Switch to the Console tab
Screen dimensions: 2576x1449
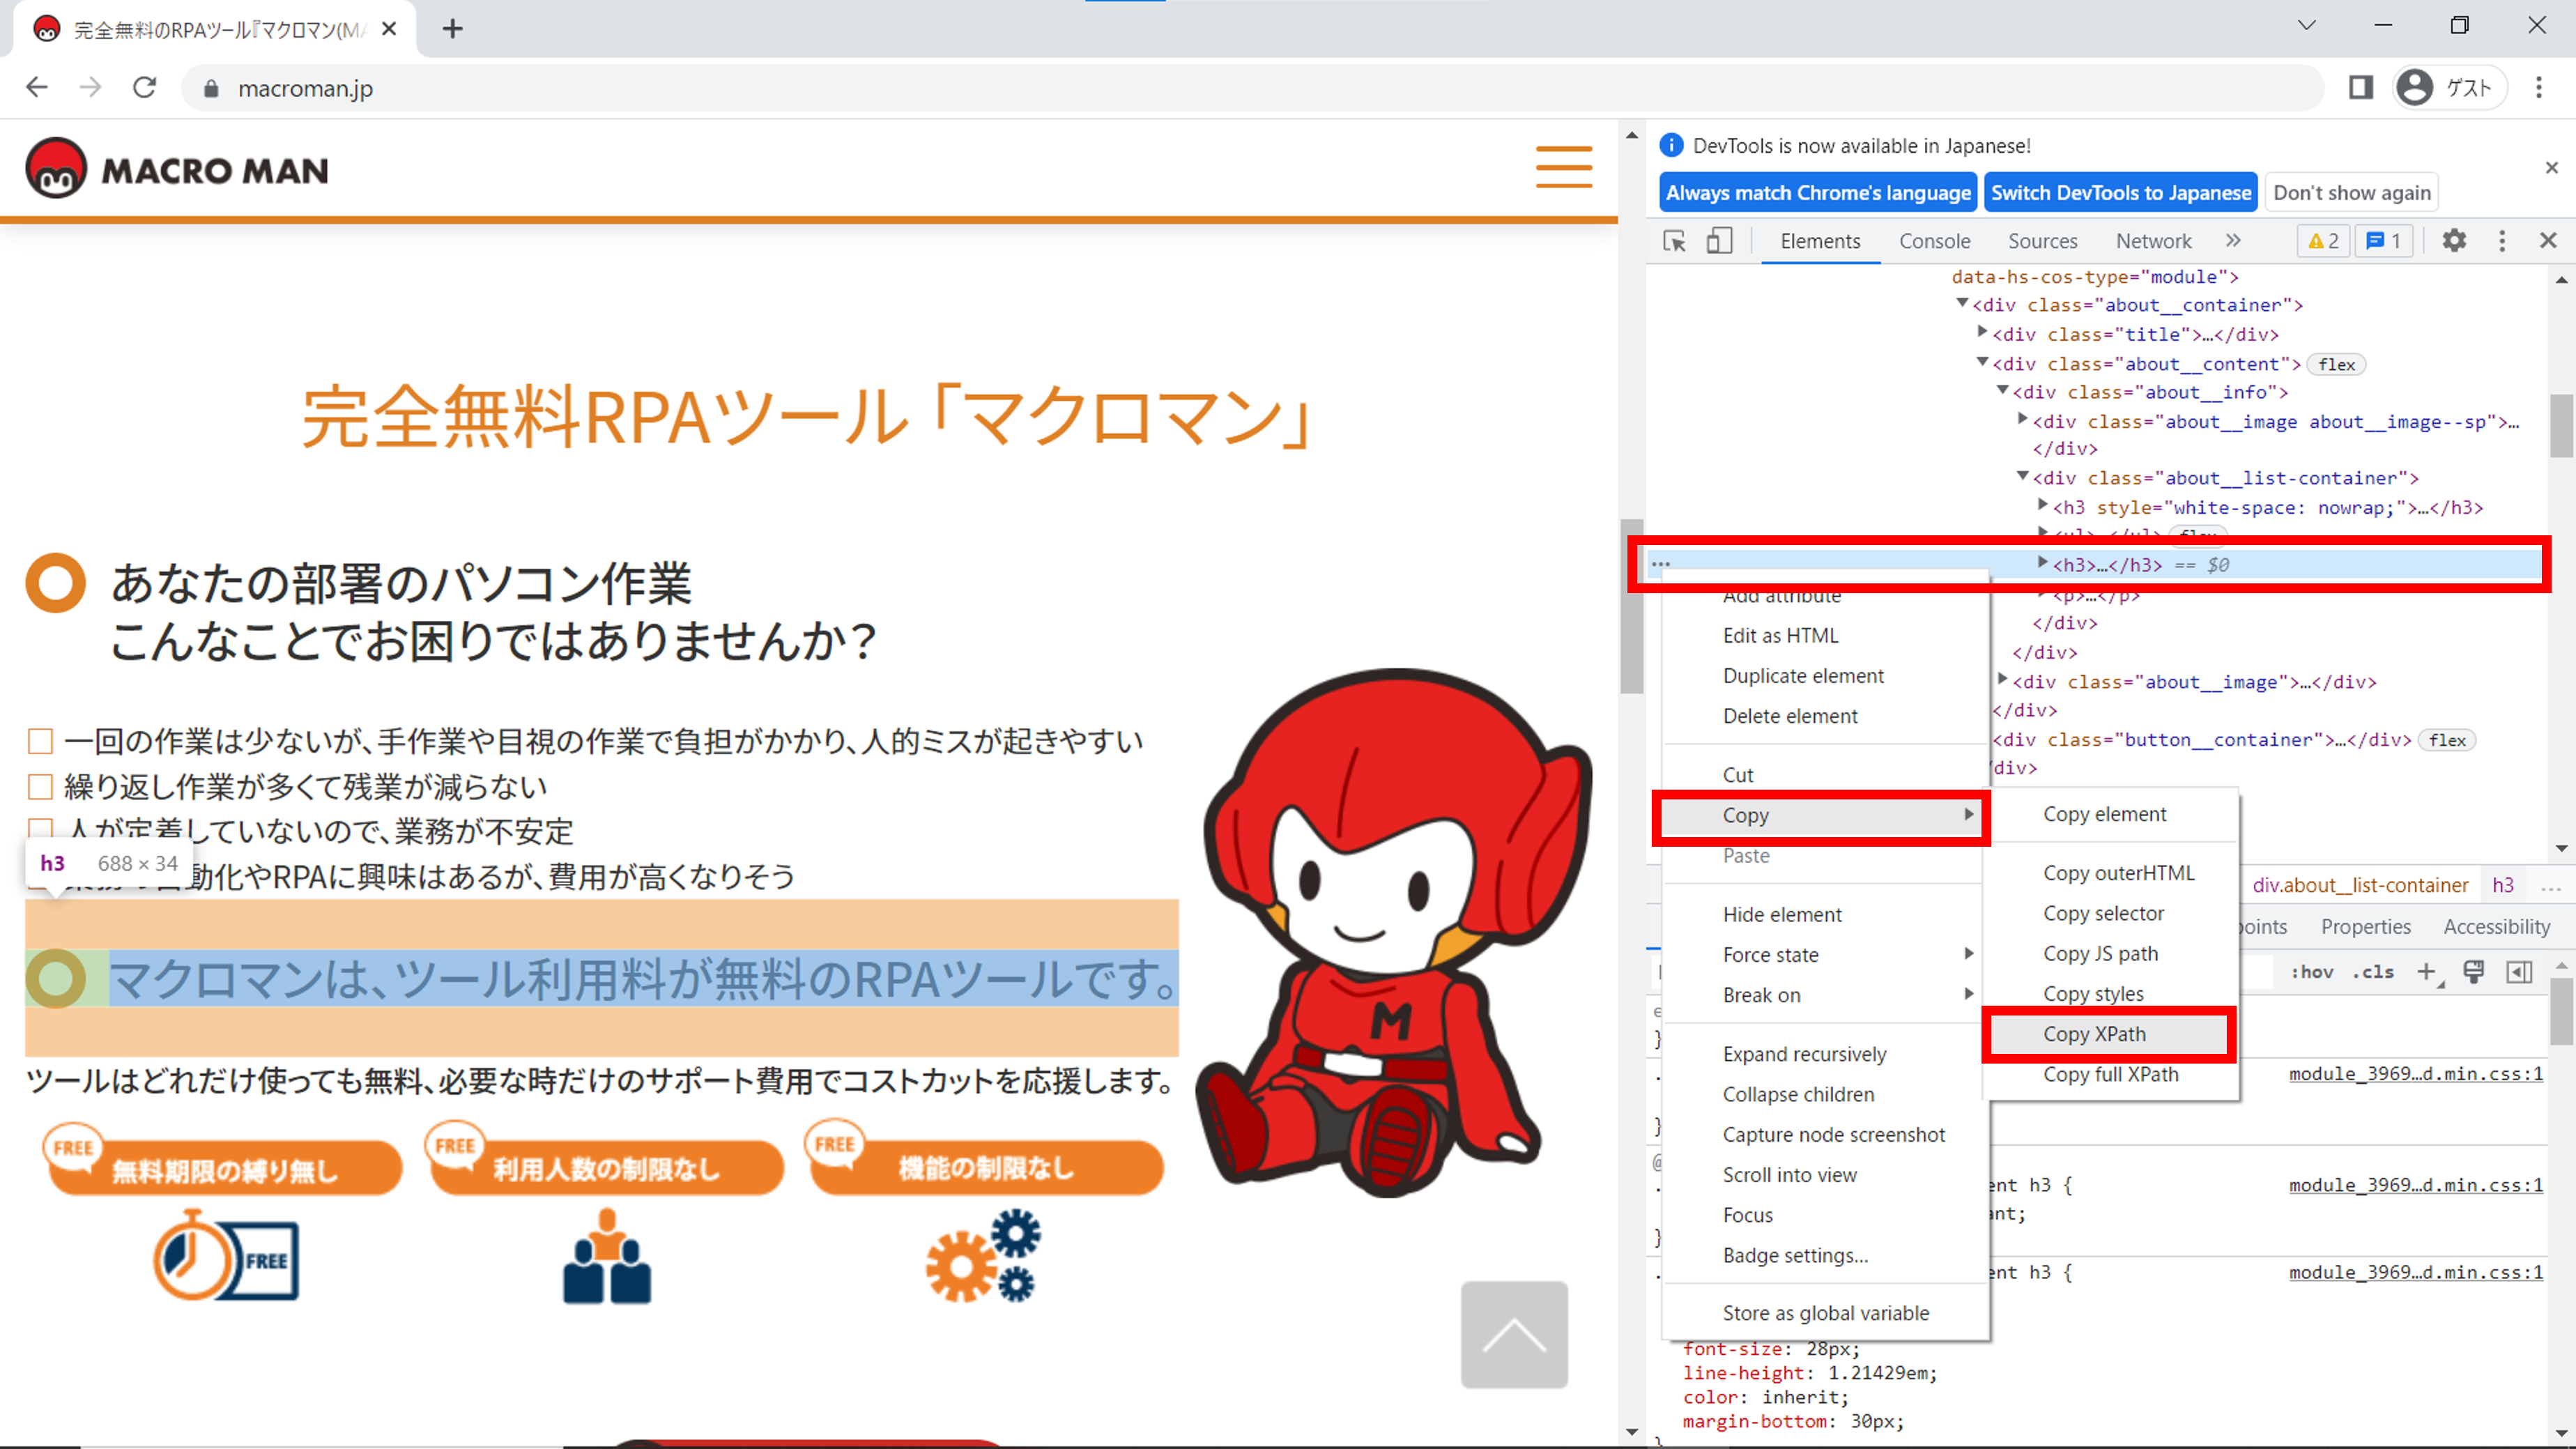coord(1934,241)
